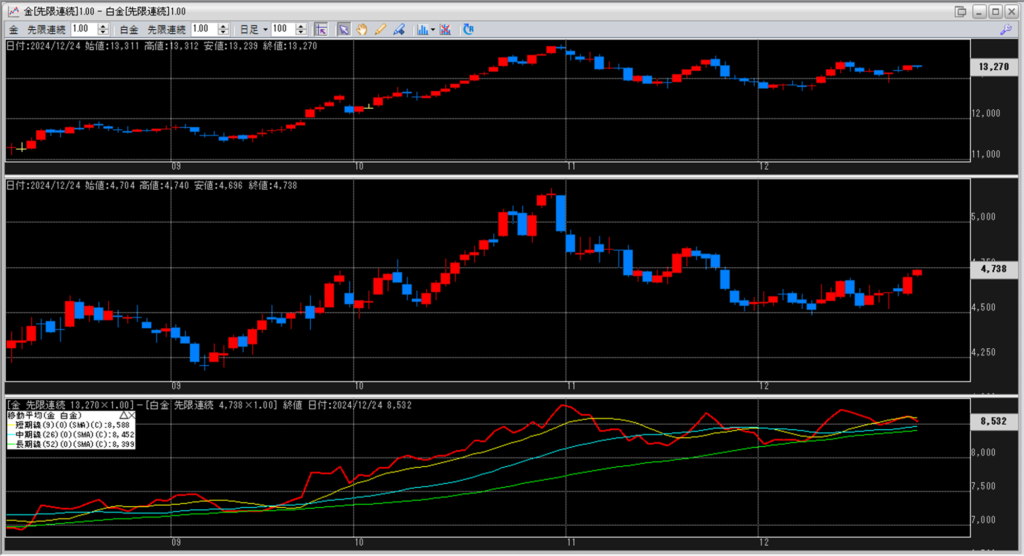
Task: Toggle the crosshair cursor display button
Action: tap(321, 30)
